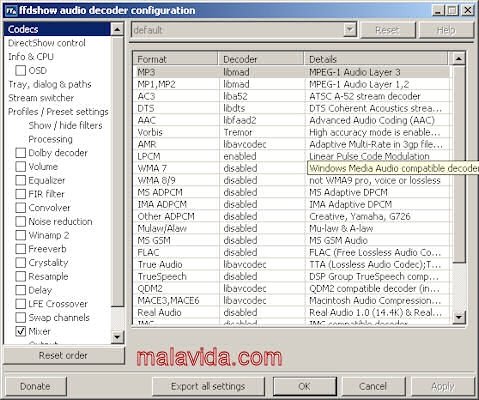Click the left list scrollbar thumb
Viewport: 479px width, 400px height.
pyautogui.click(x=117, y=171)
